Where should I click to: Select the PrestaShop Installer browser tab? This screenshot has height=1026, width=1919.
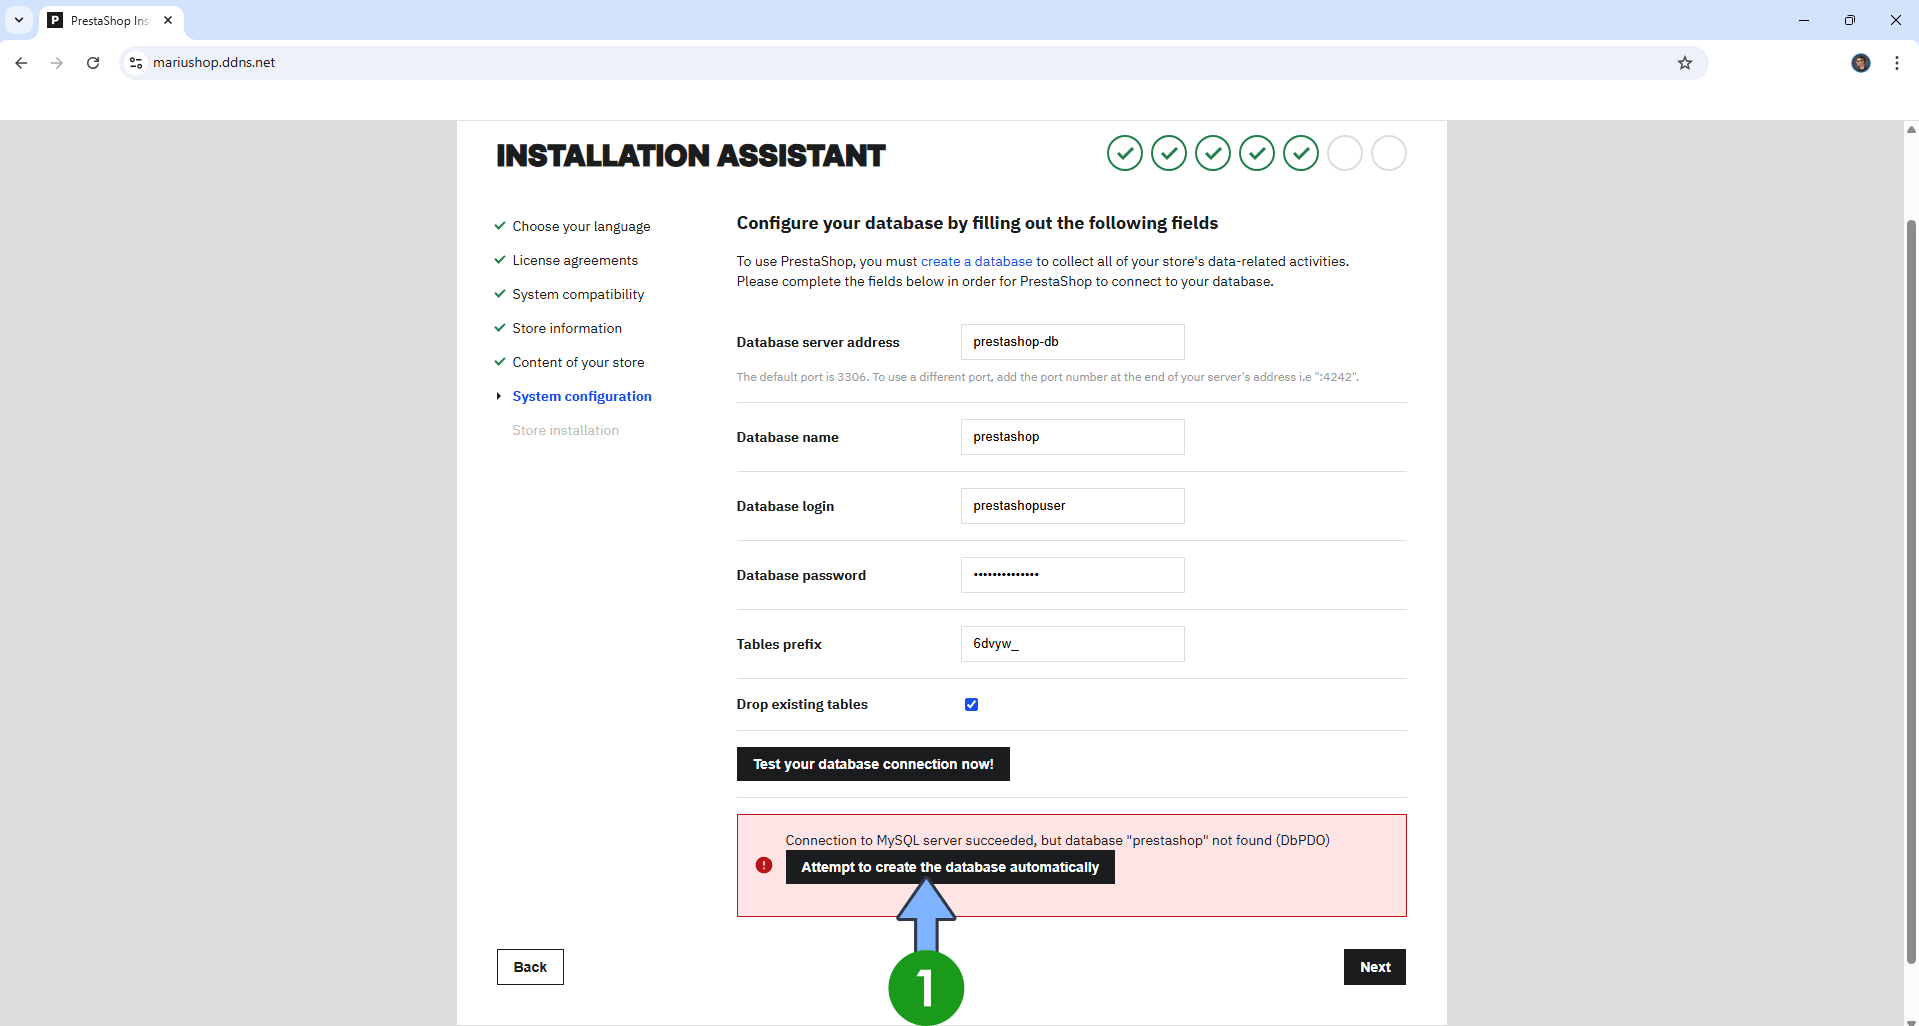coord(108,20)
